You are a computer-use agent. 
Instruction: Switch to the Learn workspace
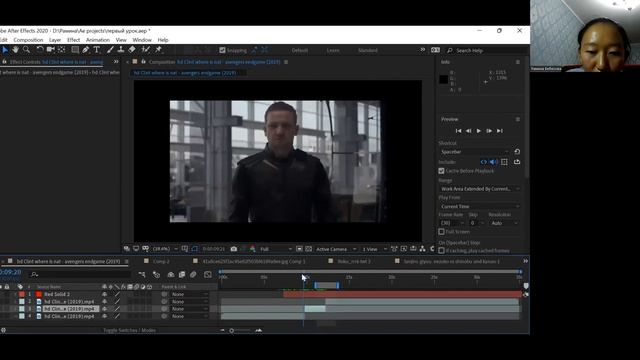click(333, 50)
